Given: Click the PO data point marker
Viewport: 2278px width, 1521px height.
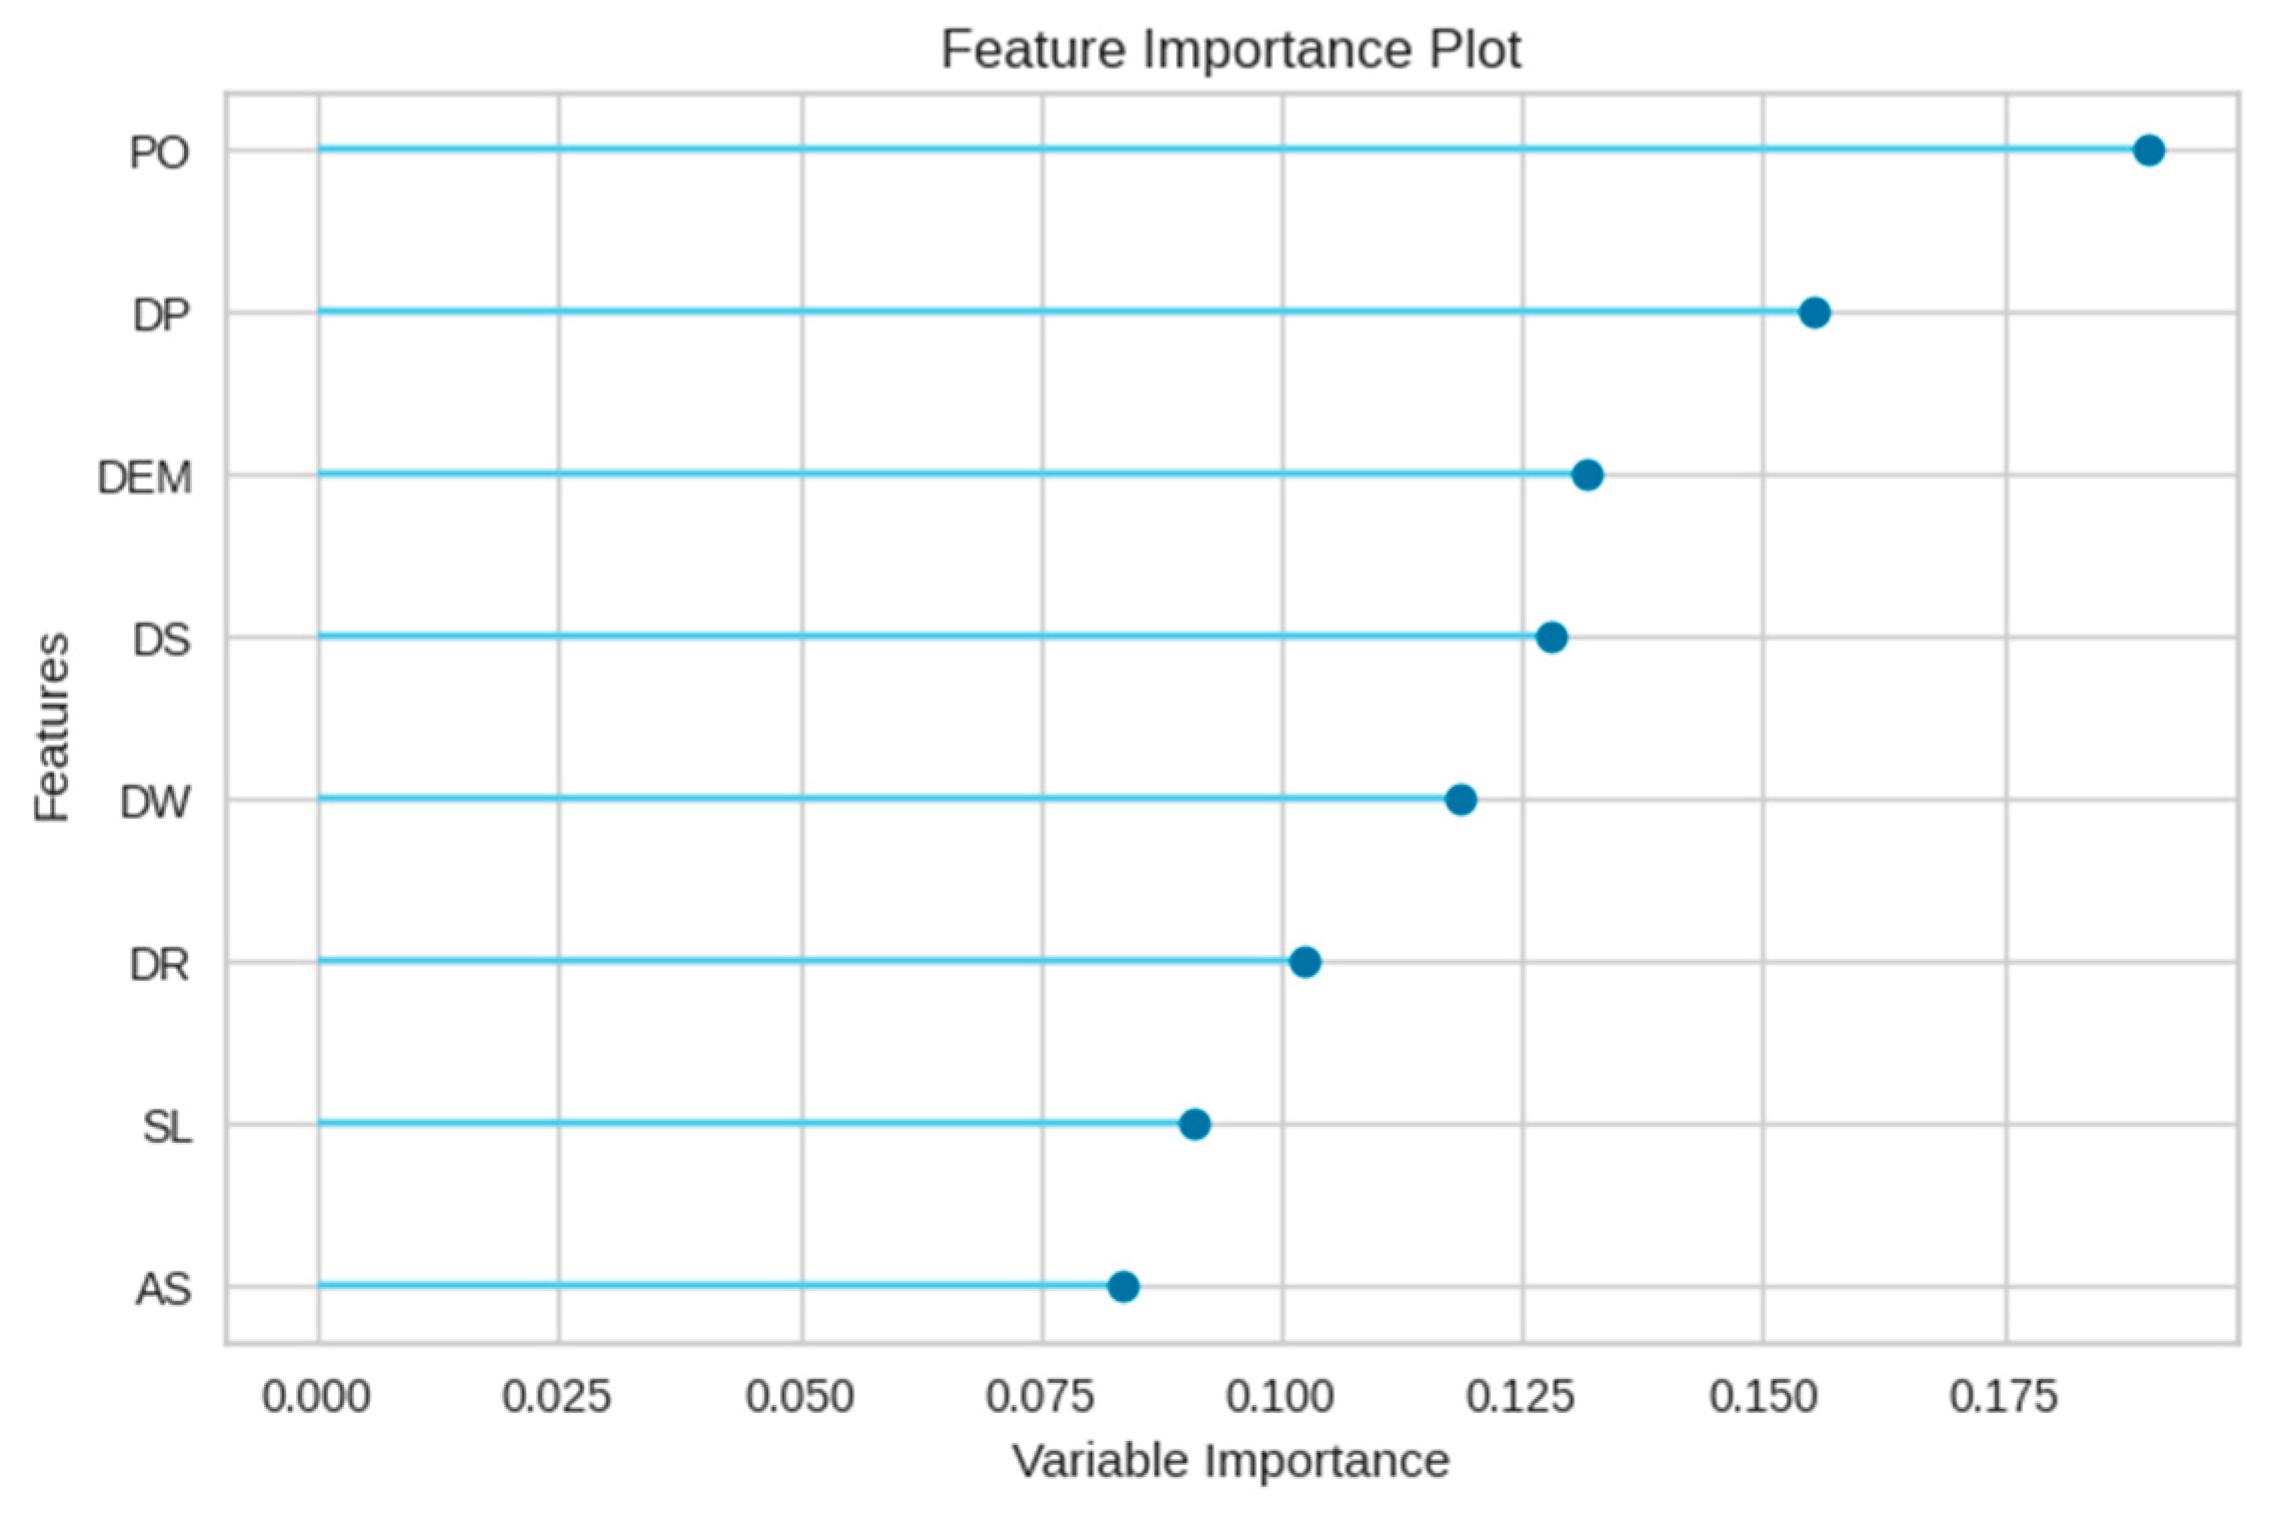Looking at the screenshot, I should coord(2148,151).
